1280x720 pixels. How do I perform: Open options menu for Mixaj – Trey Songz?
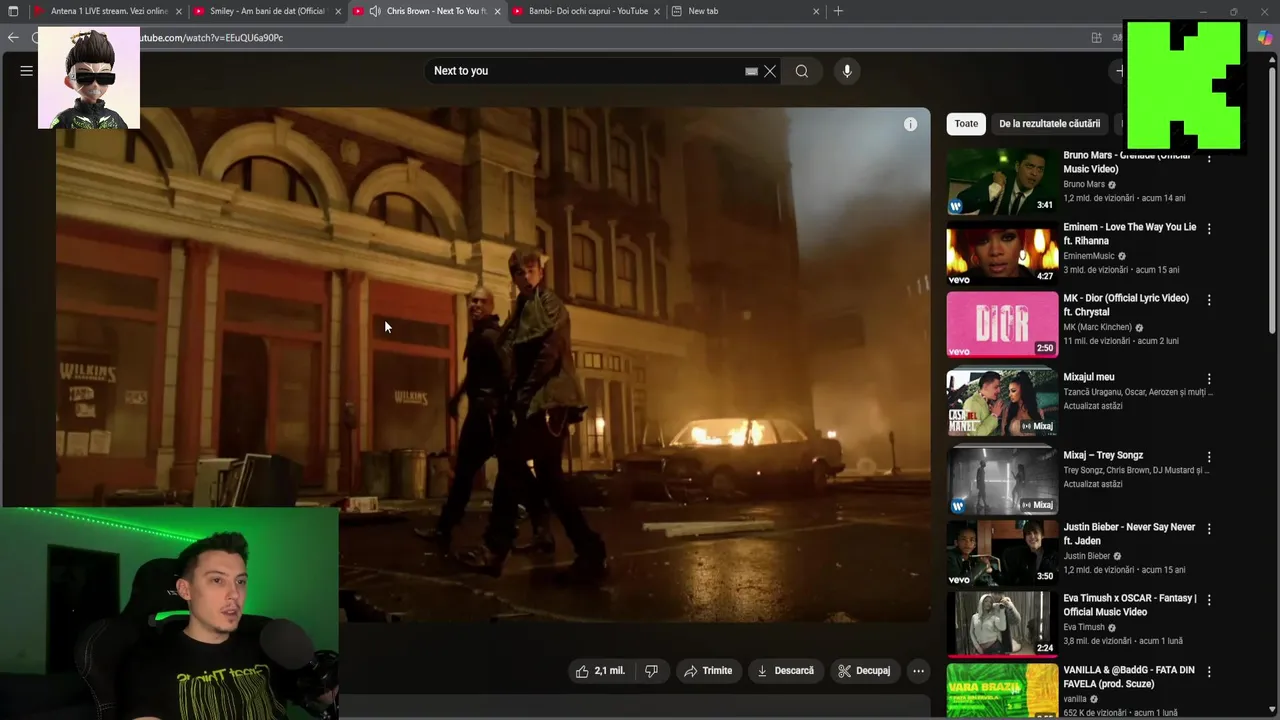pyautogui.click(x=1209, y=457)
